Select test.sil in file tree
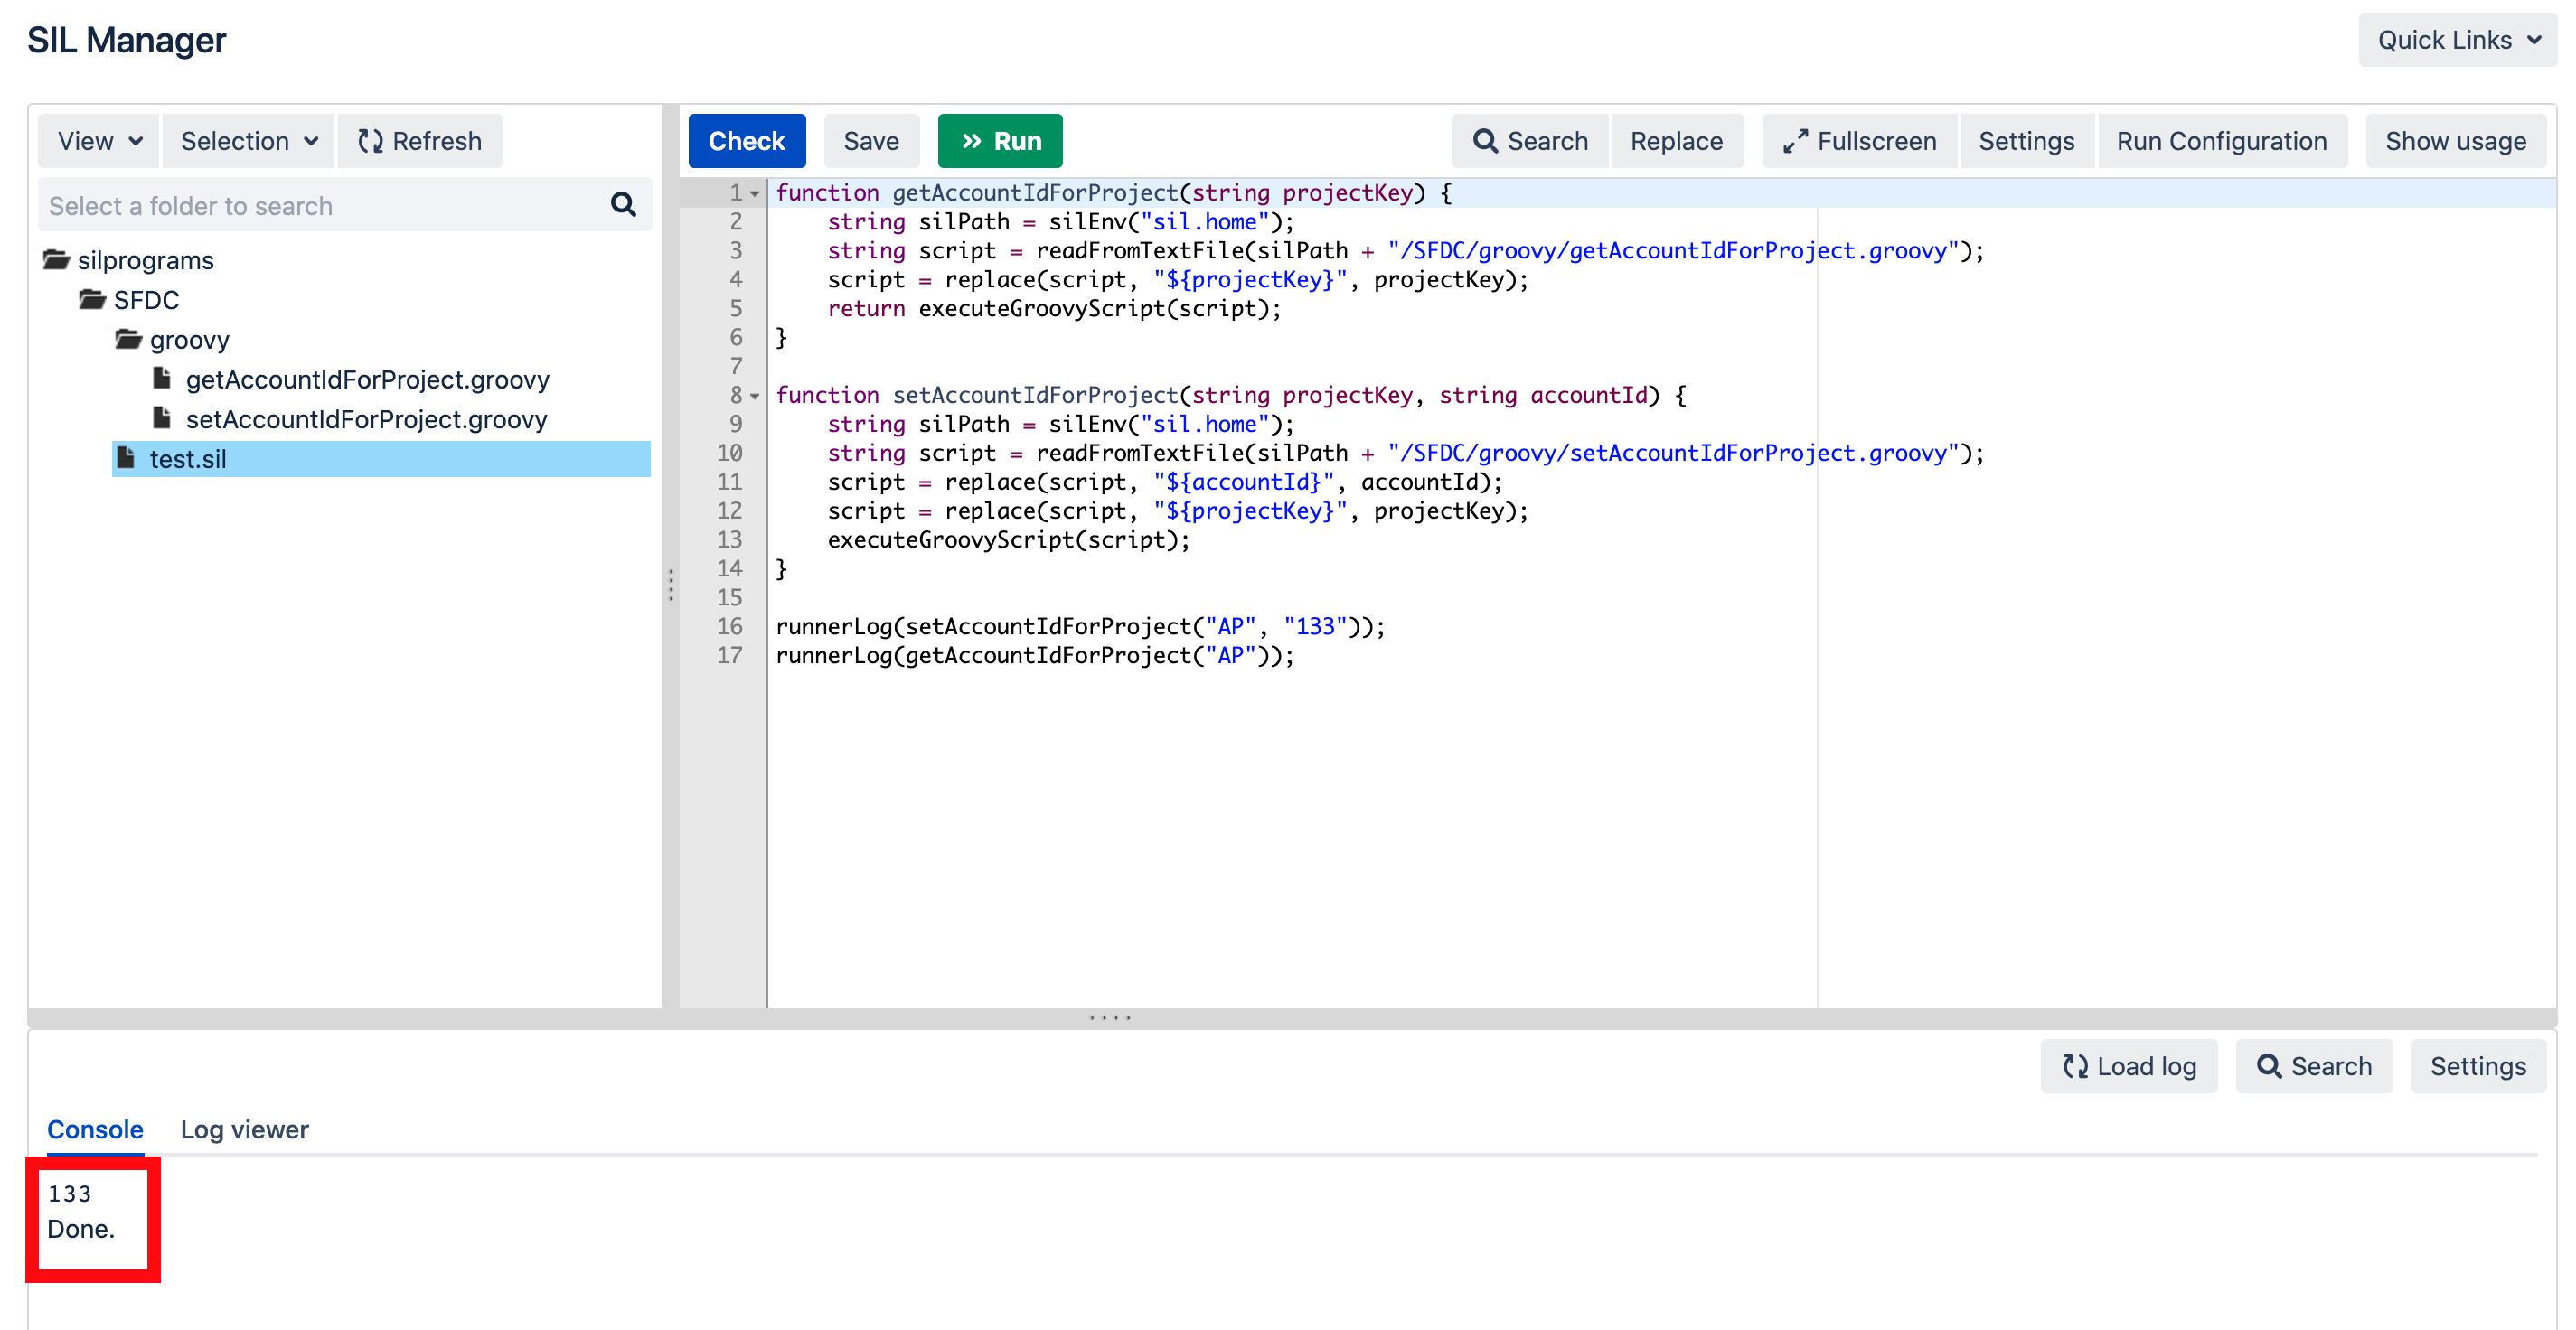 click(x=381, y=458)
